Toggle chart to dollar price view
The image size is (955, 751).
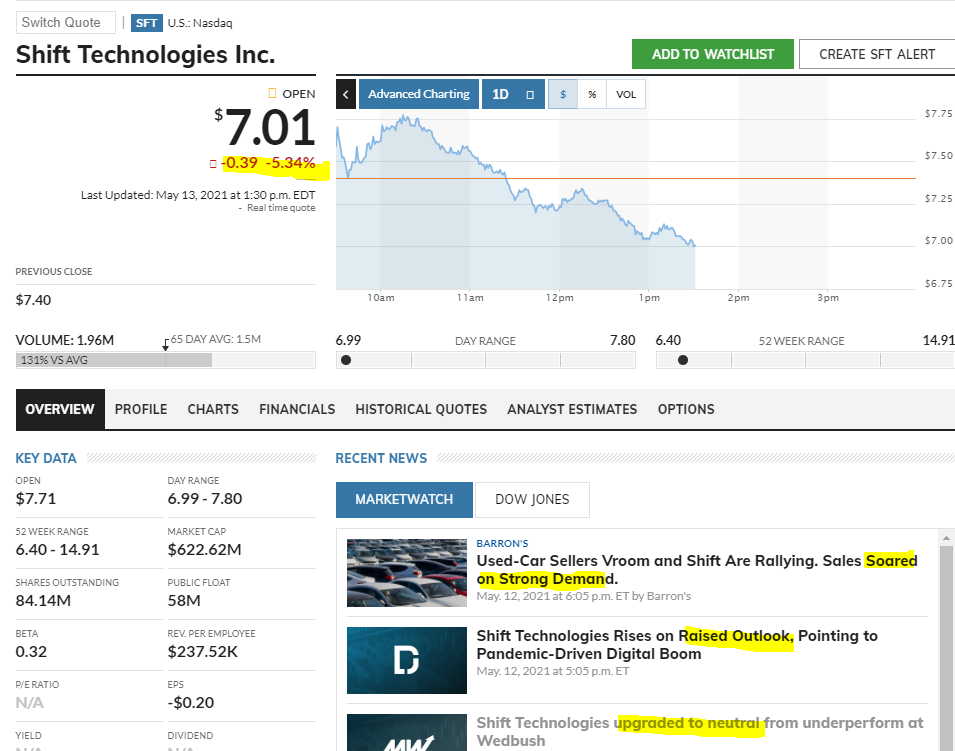[563, 94]
